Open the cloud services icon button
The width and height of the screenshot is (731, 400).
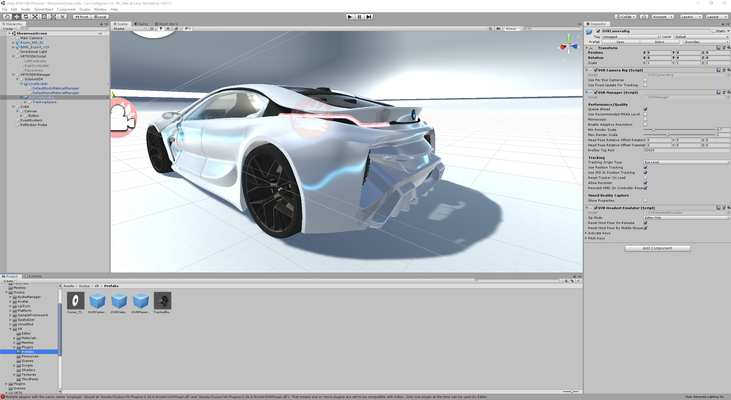coord(644,16)
